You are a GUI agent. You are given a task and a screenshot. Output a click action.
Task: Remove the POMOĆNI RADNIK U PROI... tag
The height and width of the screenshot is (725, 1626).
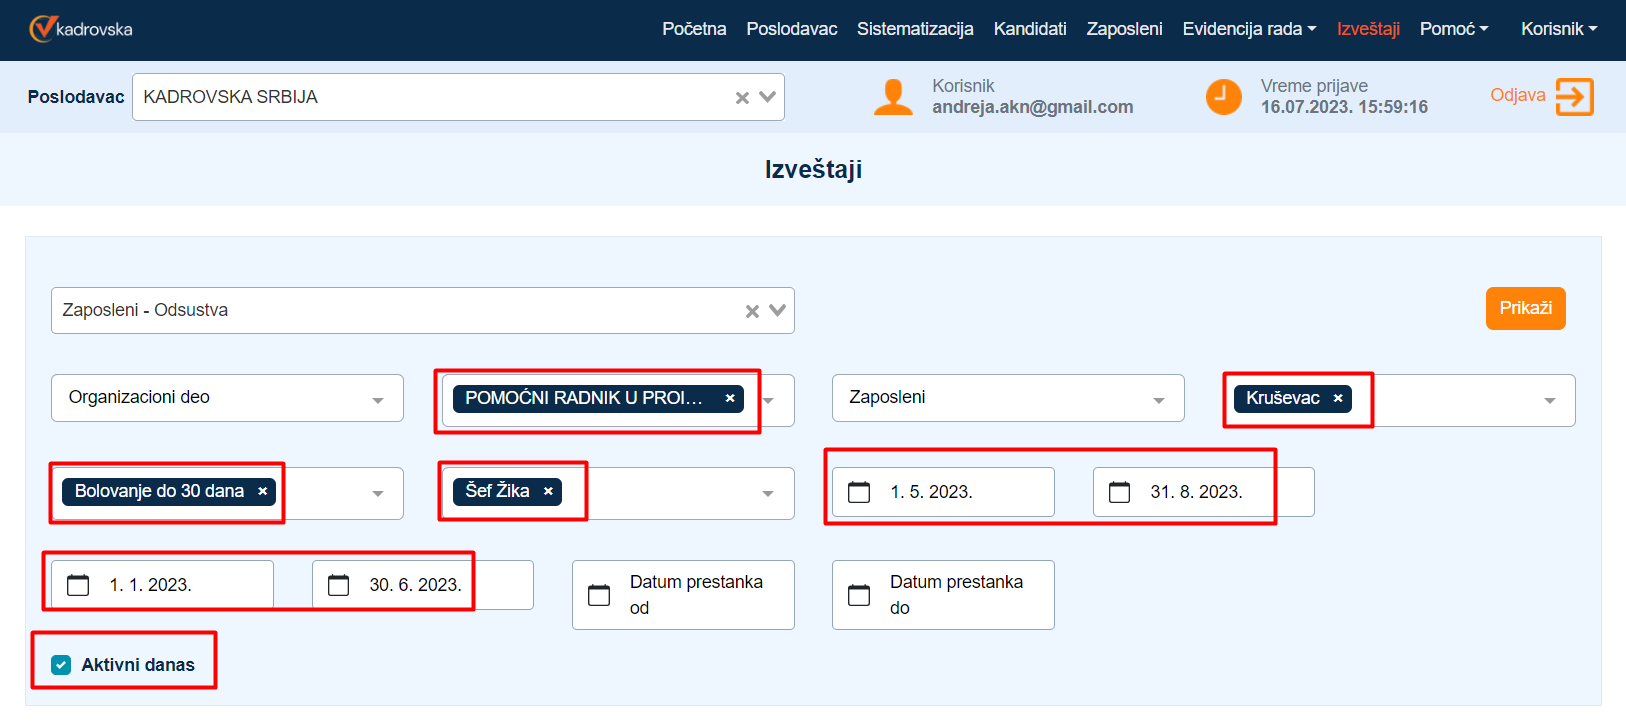[x=730, y=398]
